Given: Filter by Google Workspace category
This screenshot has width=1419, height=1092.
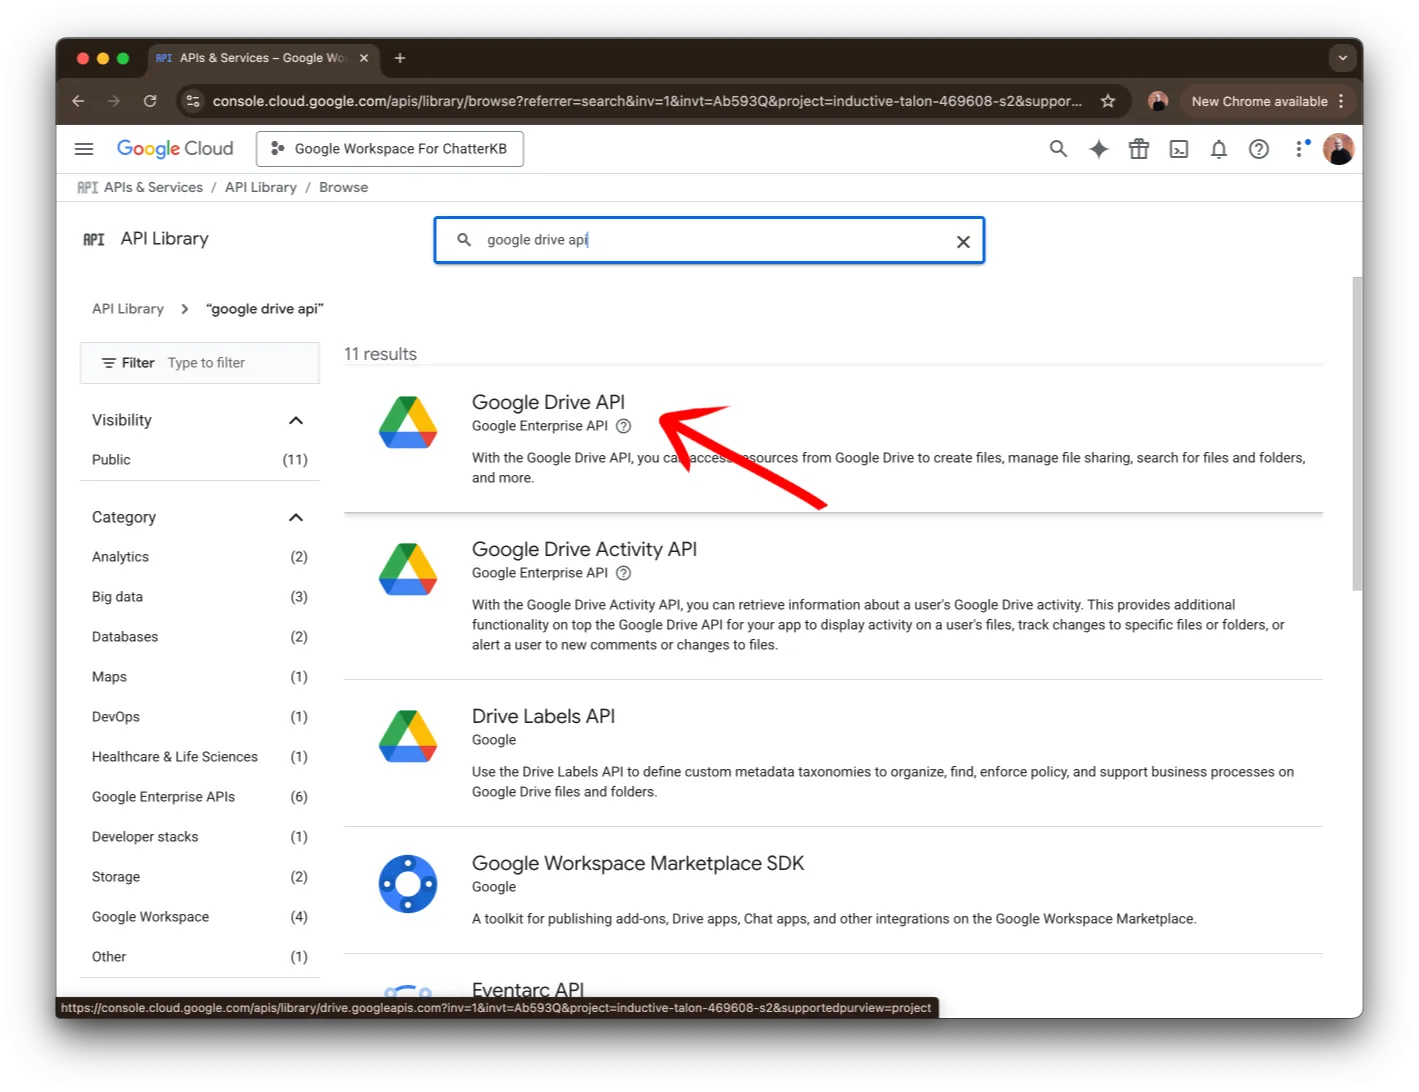Looking at the screenshot, I should [200, 917].
